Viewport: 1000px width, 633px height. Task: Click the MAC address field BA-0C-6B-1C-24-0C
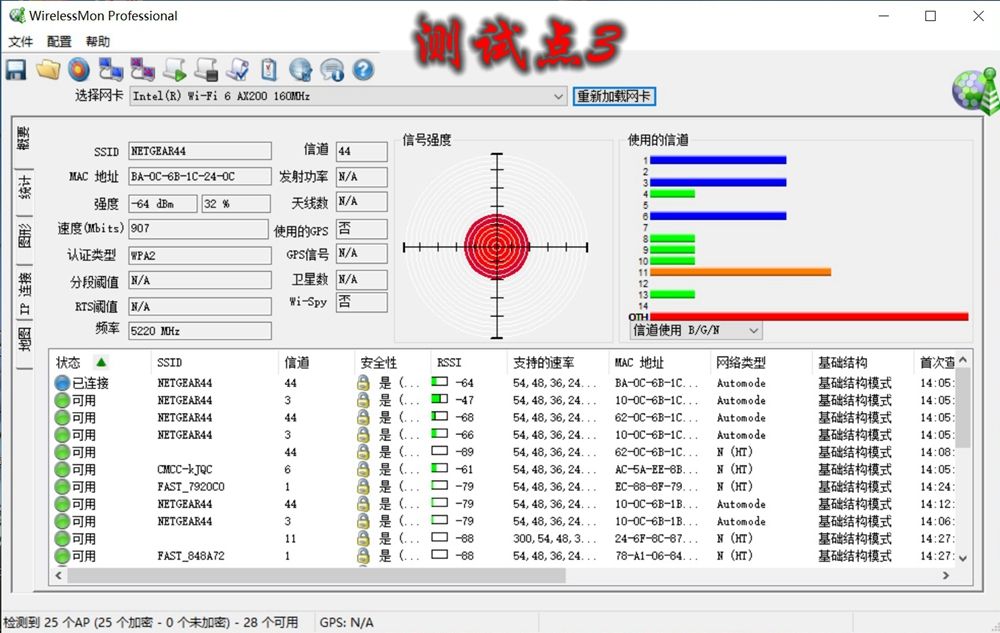(200, 176)
